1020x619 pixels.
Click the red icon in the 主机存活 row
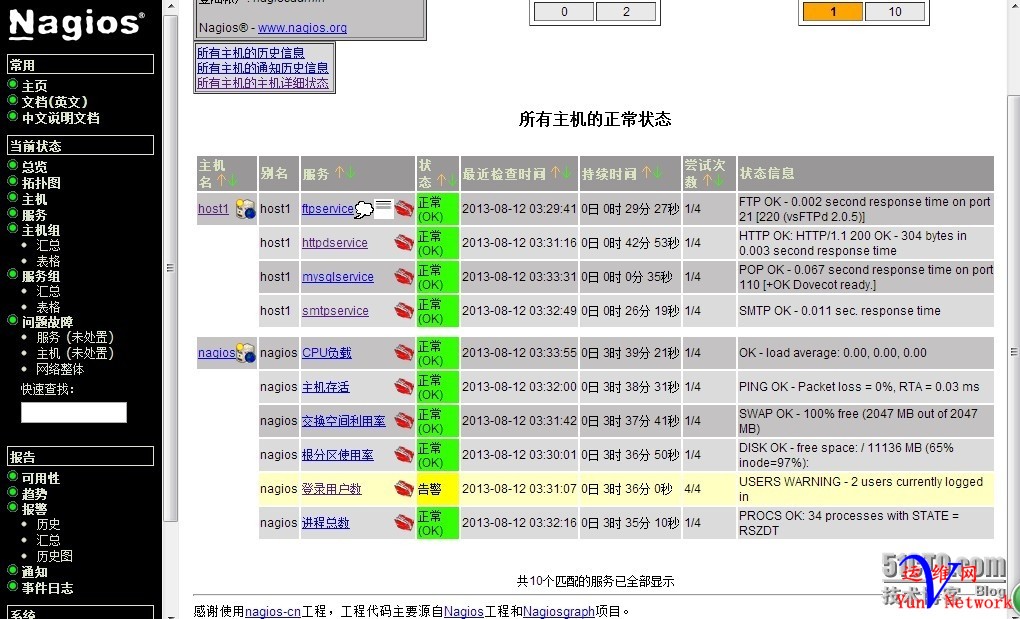click(404, 387)
